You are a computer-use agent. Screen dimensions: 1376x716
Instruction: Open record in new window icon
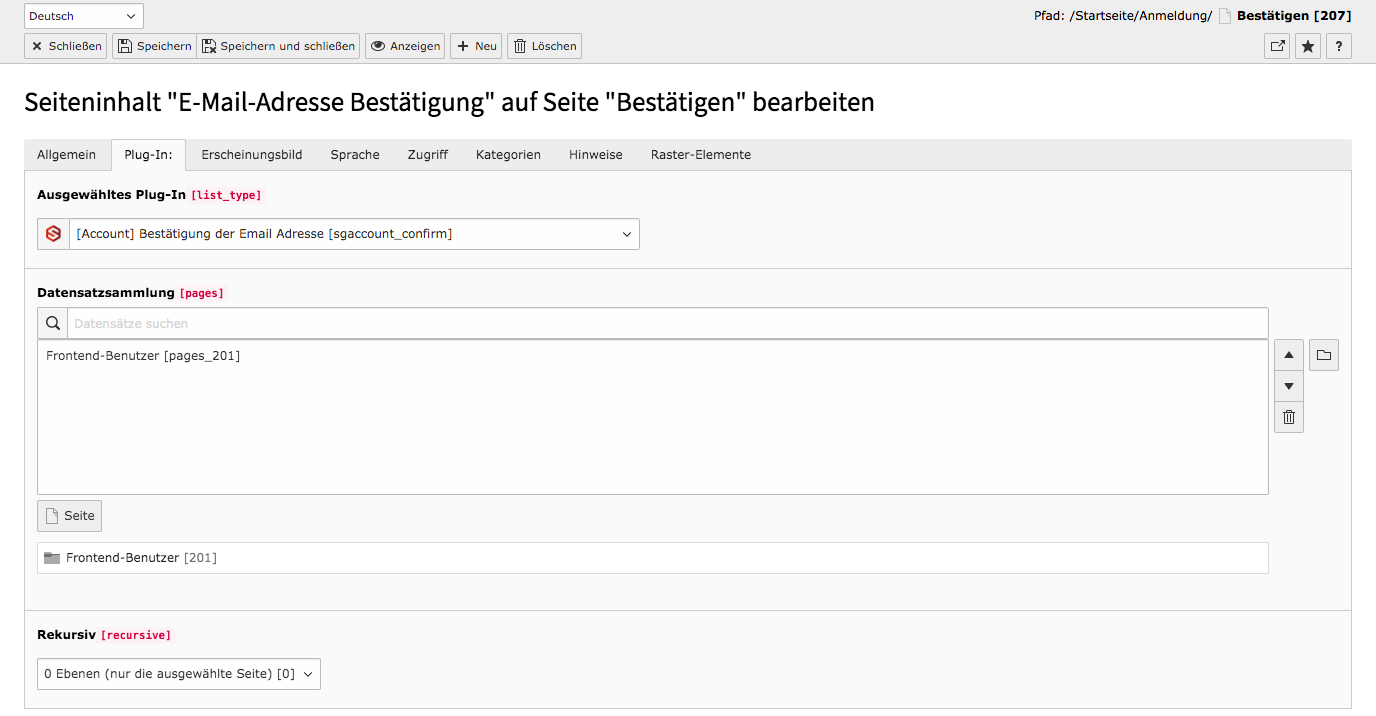(1277, 46)
